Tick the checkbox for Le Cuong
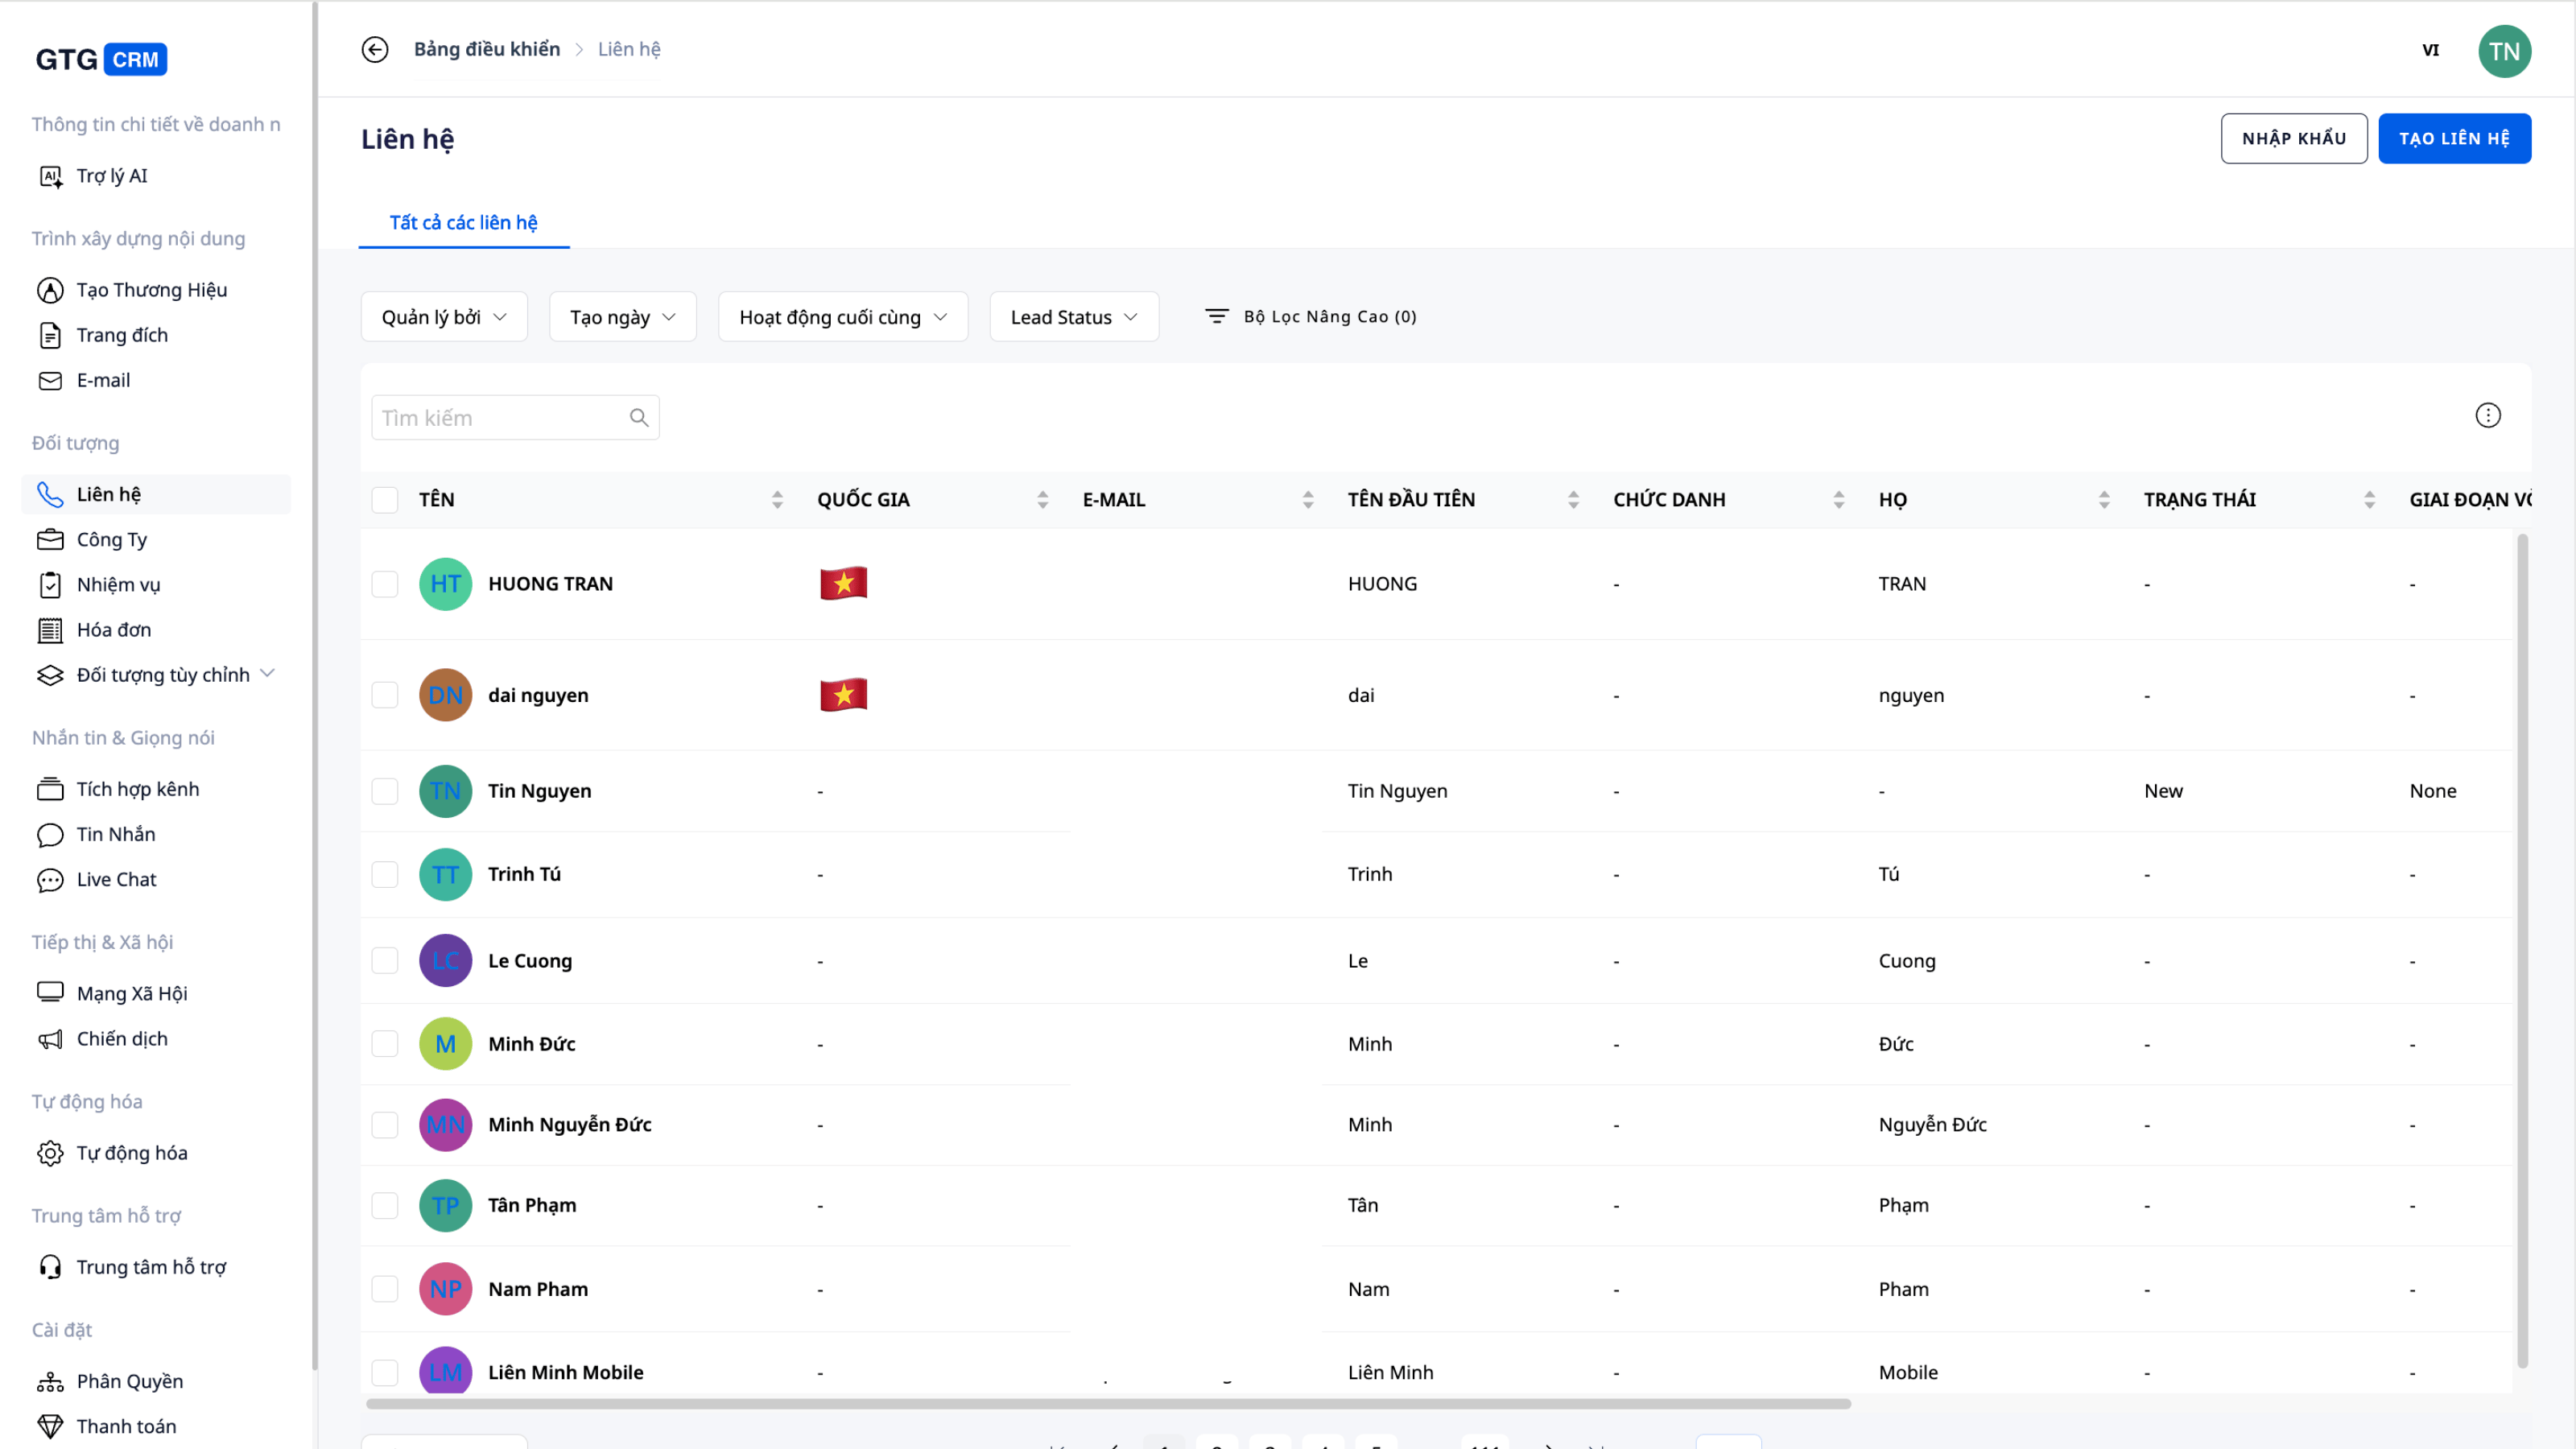Viewport: 2576px width, 1449px height. click(385, 961)
